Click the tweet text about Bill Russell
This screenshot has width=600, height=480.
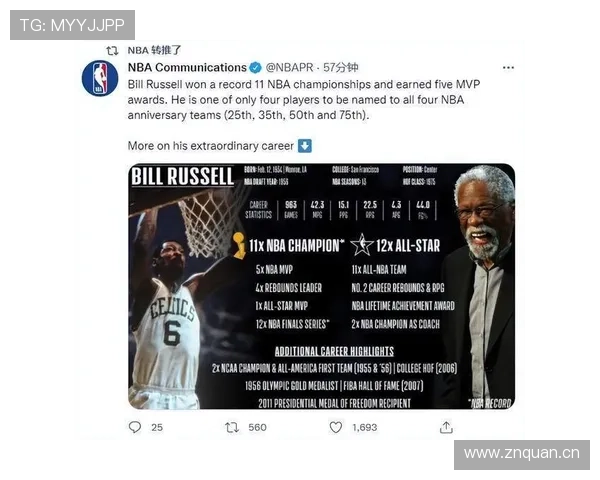(304, 100)
